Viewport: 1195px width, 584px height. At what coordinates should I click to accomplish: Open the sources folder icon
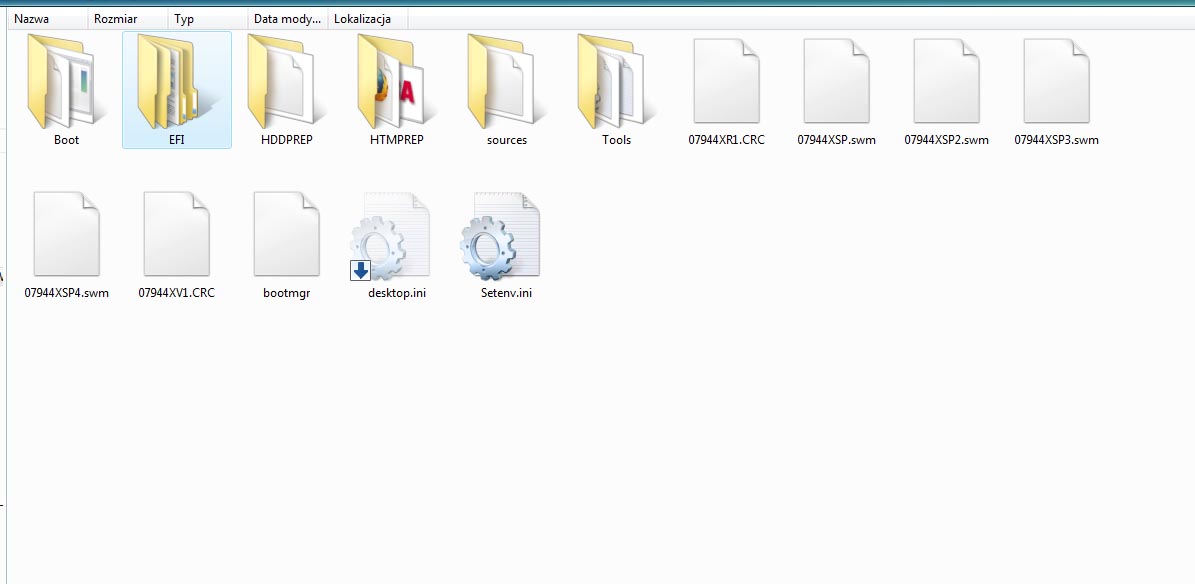pos(506,82)
